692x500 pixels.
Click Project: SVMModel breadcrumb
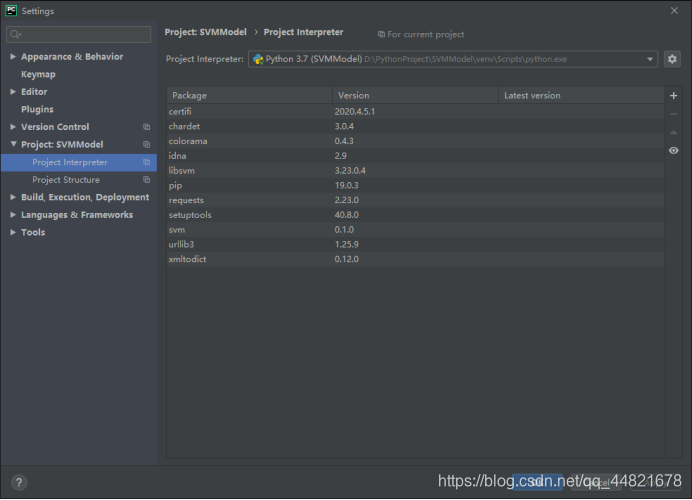206,32
